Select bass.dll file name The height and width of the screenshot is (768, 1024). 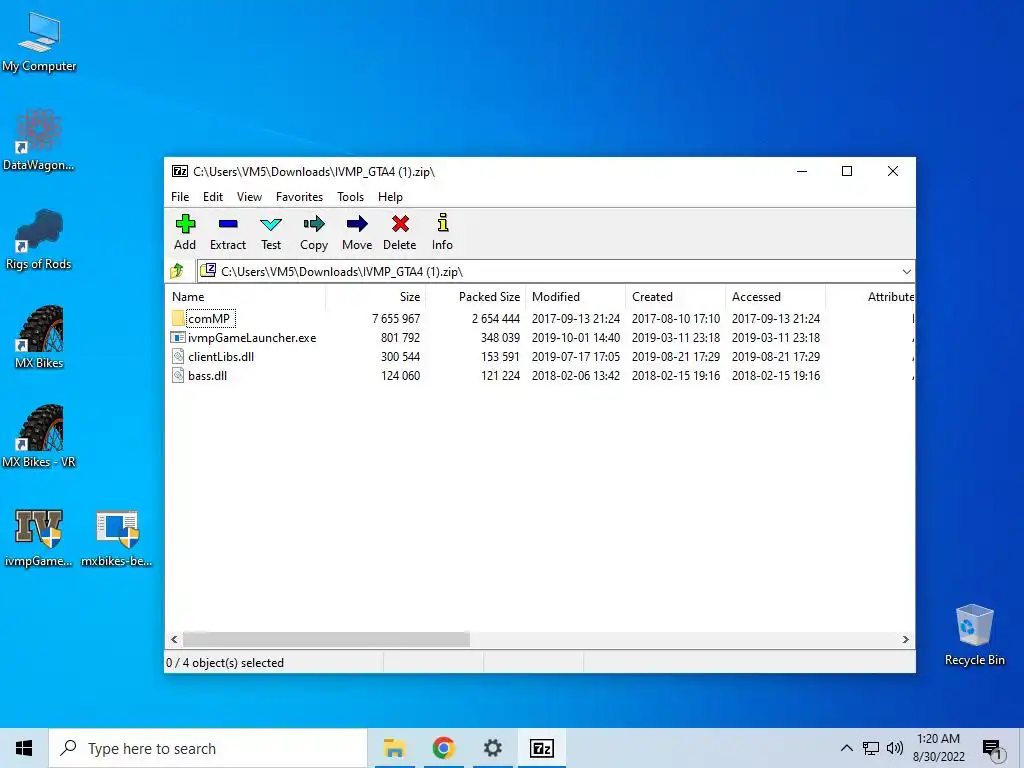tap(207, 376)
